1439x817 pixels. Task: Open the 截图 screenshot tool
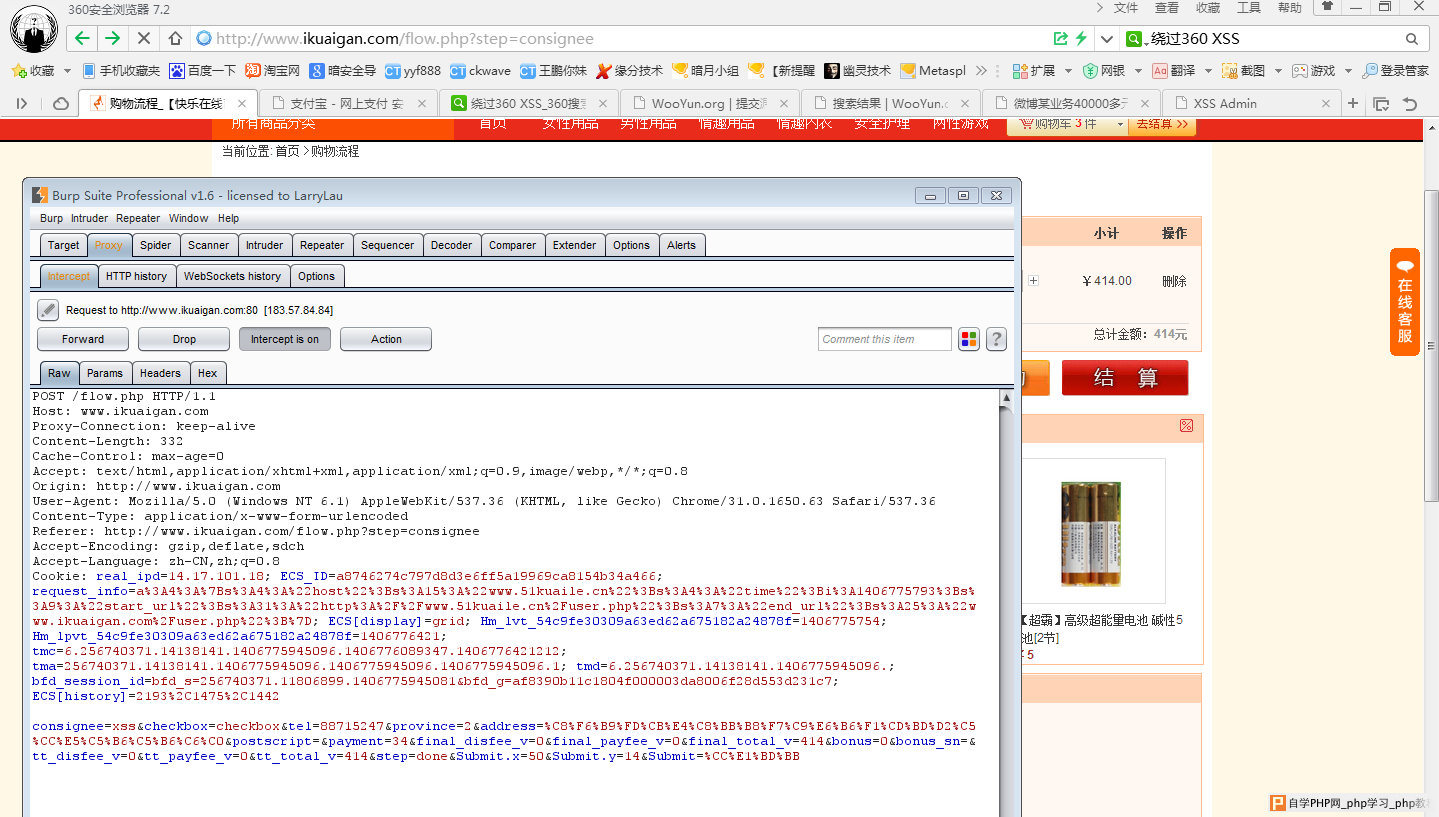click(x=1243, y=71)
